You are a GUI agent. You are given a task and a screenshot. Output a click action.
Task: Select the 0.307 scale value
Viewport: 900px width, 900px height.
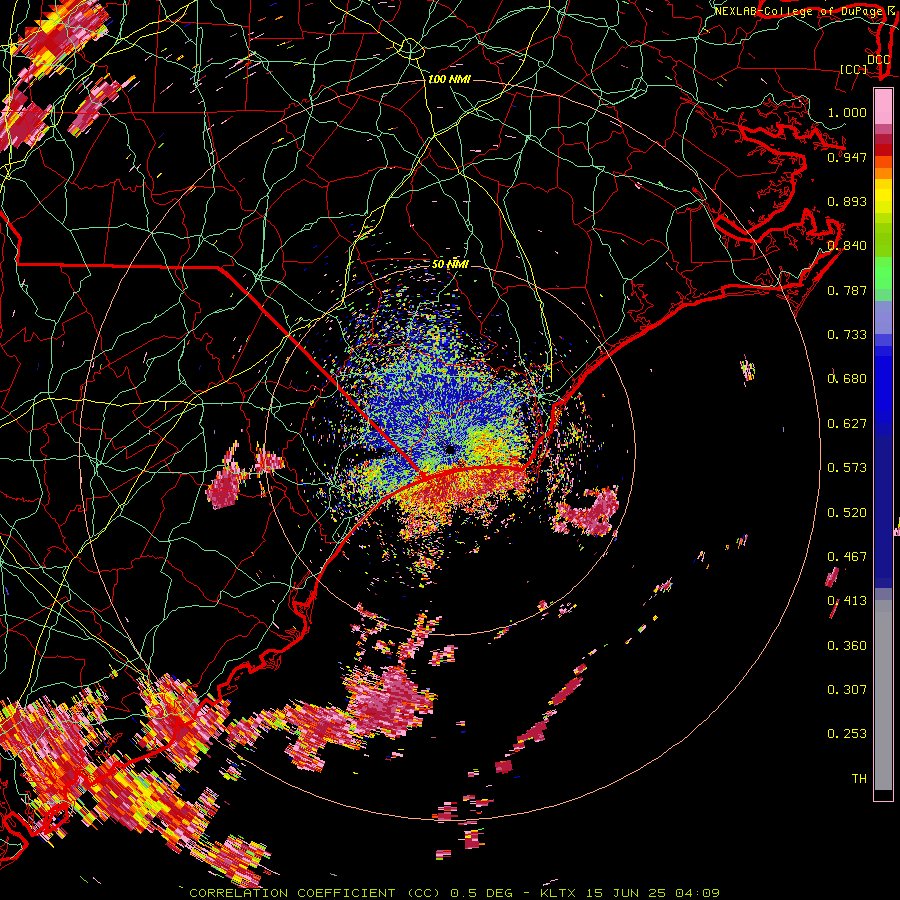(x=847, y=689)
